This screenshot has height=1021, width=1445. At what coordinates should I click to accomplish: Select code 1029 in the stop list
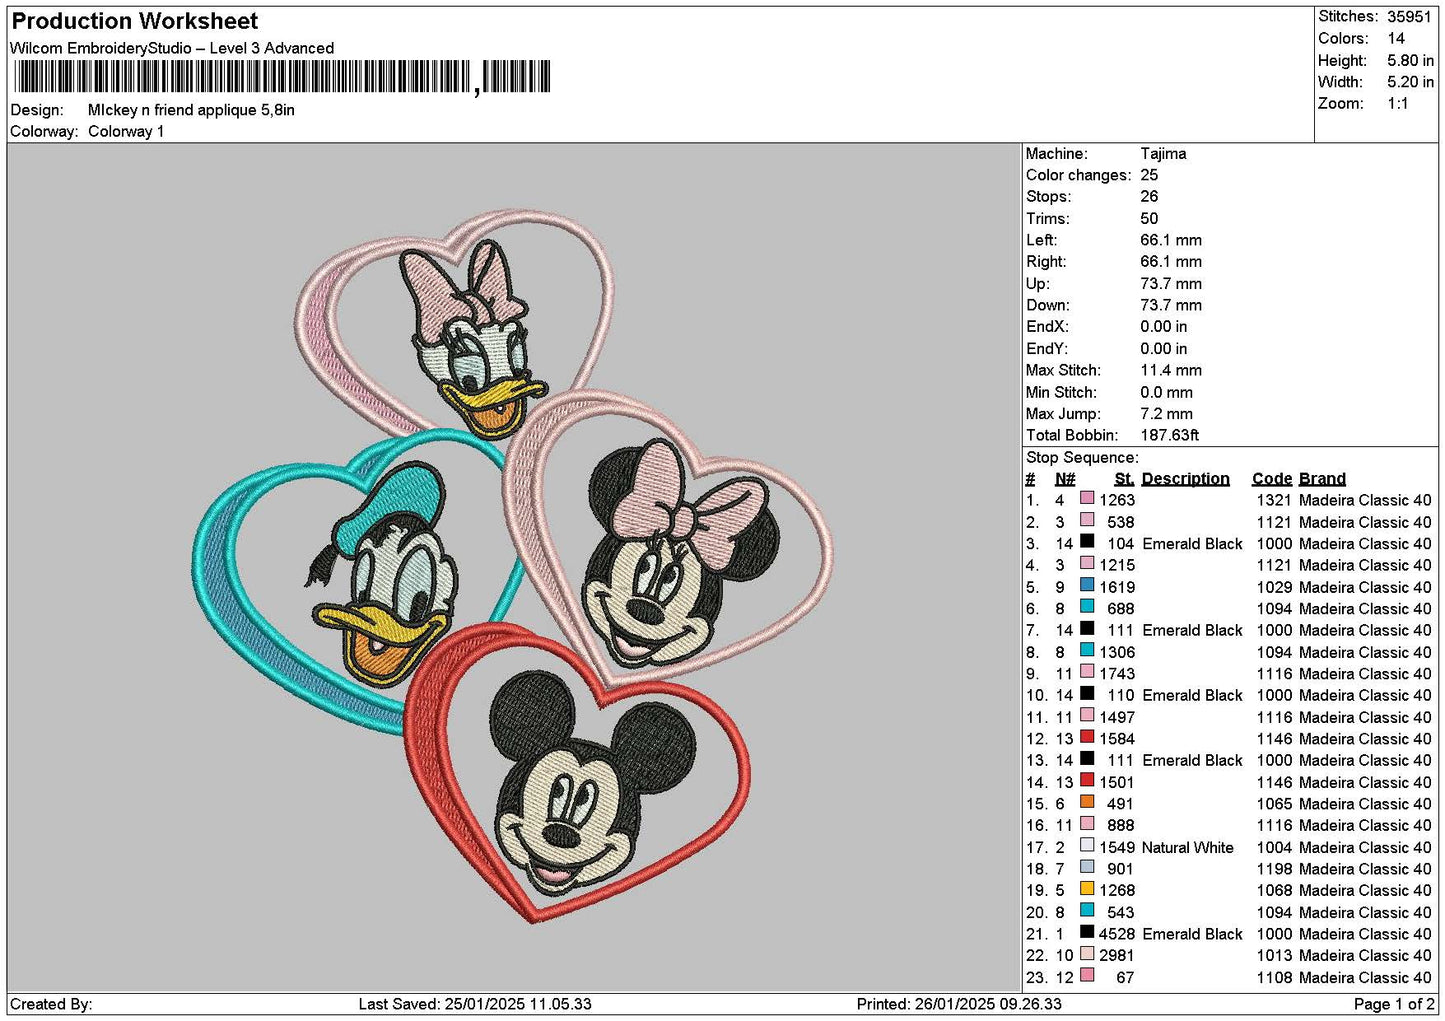click(x=1274, y=587)
